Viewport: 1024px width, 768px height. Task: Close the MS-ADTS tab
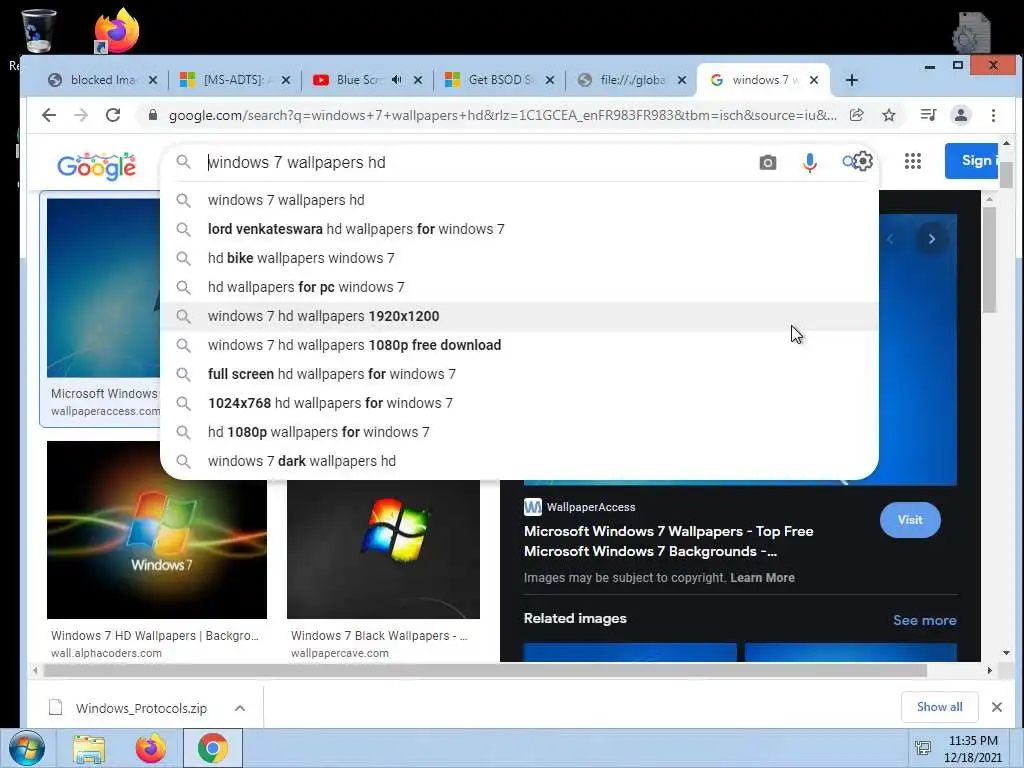pos(286,80)
